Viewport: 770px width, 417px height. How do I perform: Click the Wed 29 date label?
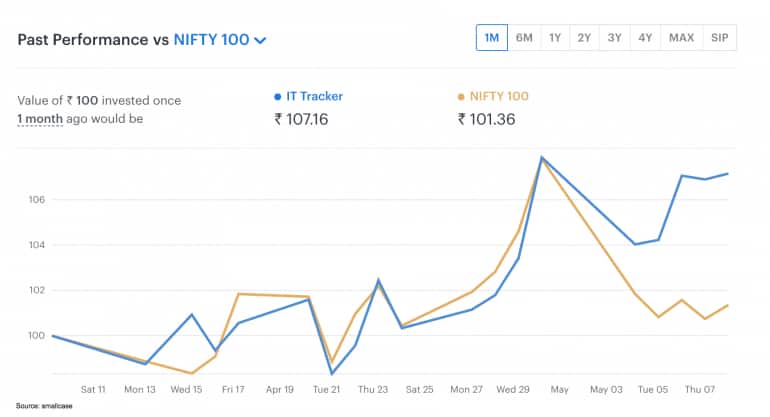click(513, 389)
